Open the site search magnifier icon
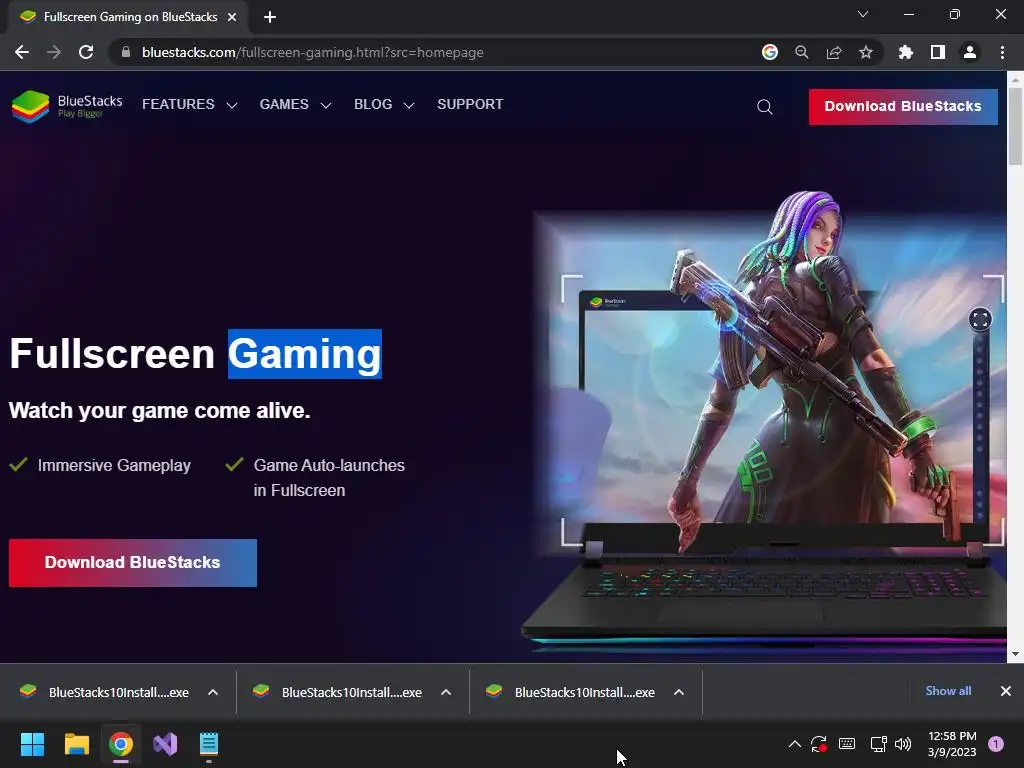The height and width of the screenshot is (768, 1024). click(x=765, y=106)
